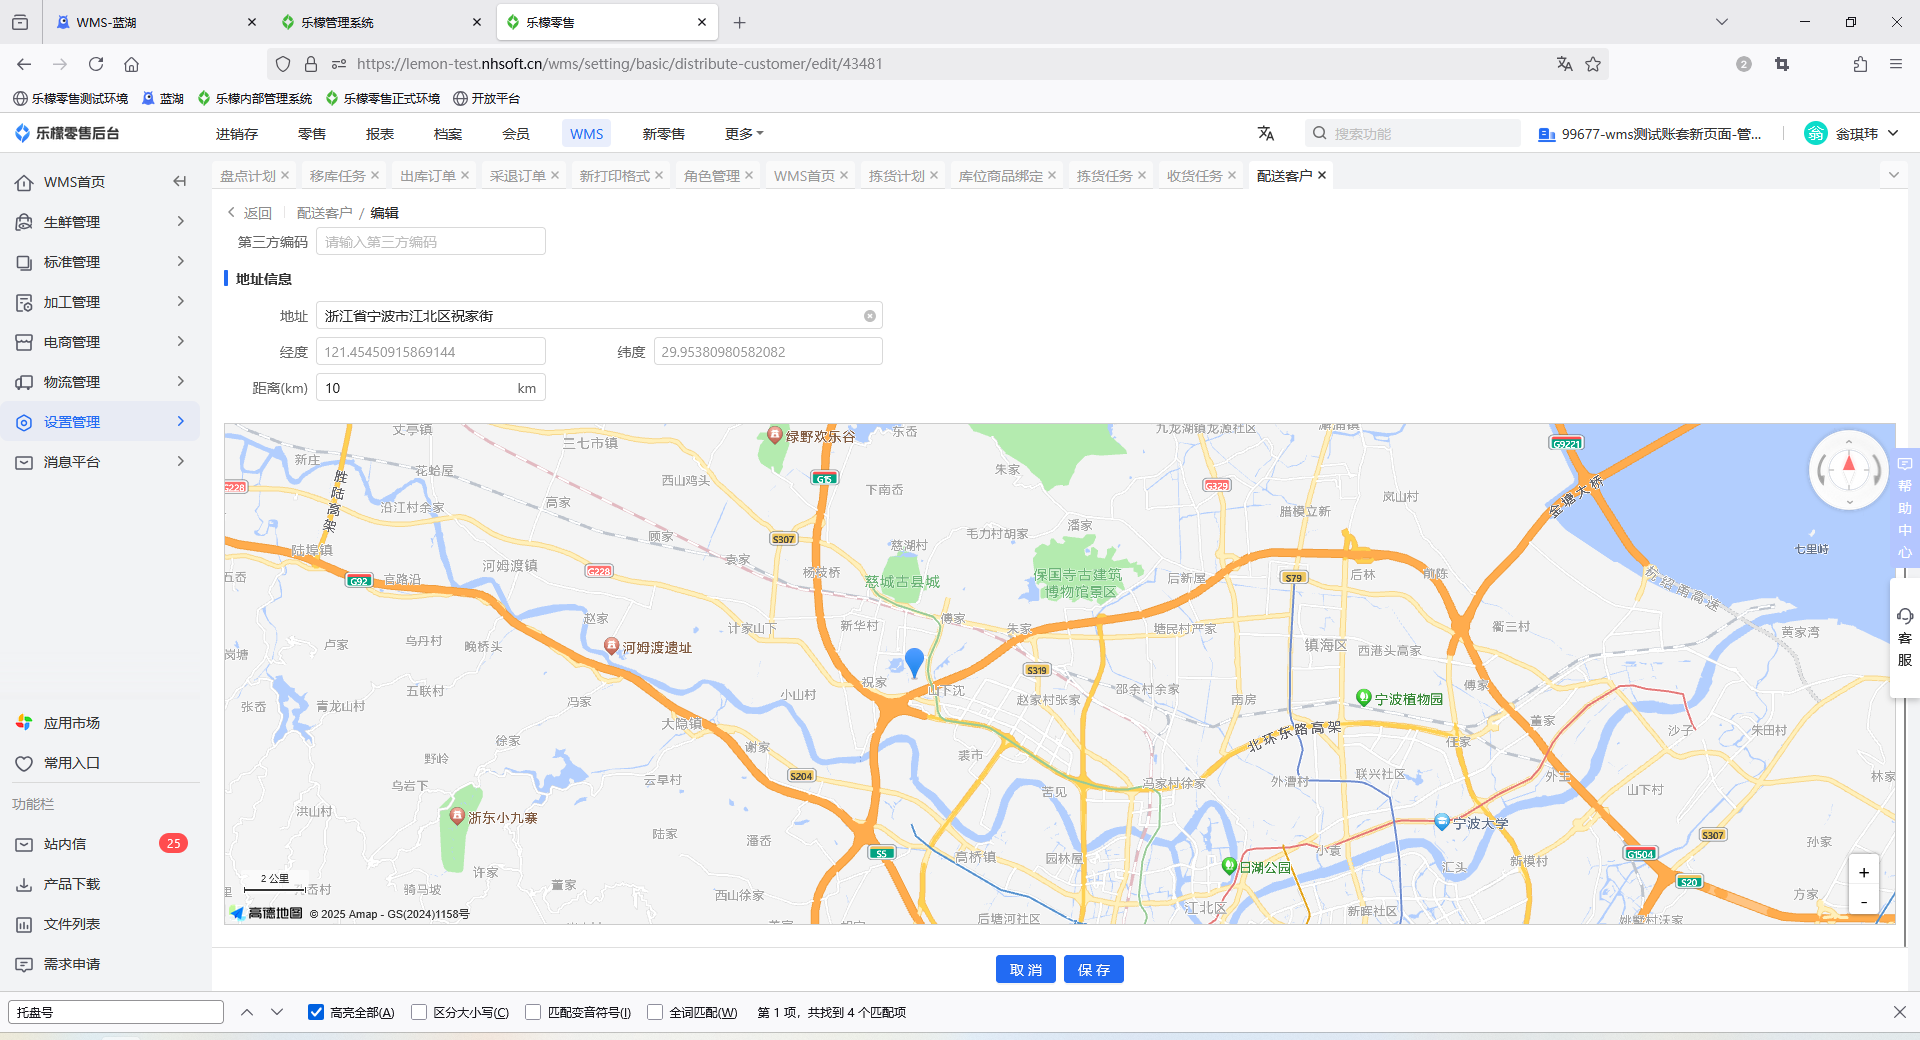Click the screenshot crop icon in toolbar
The width and height of the screenshot is (1920, 1040).
coord(1782,64)
